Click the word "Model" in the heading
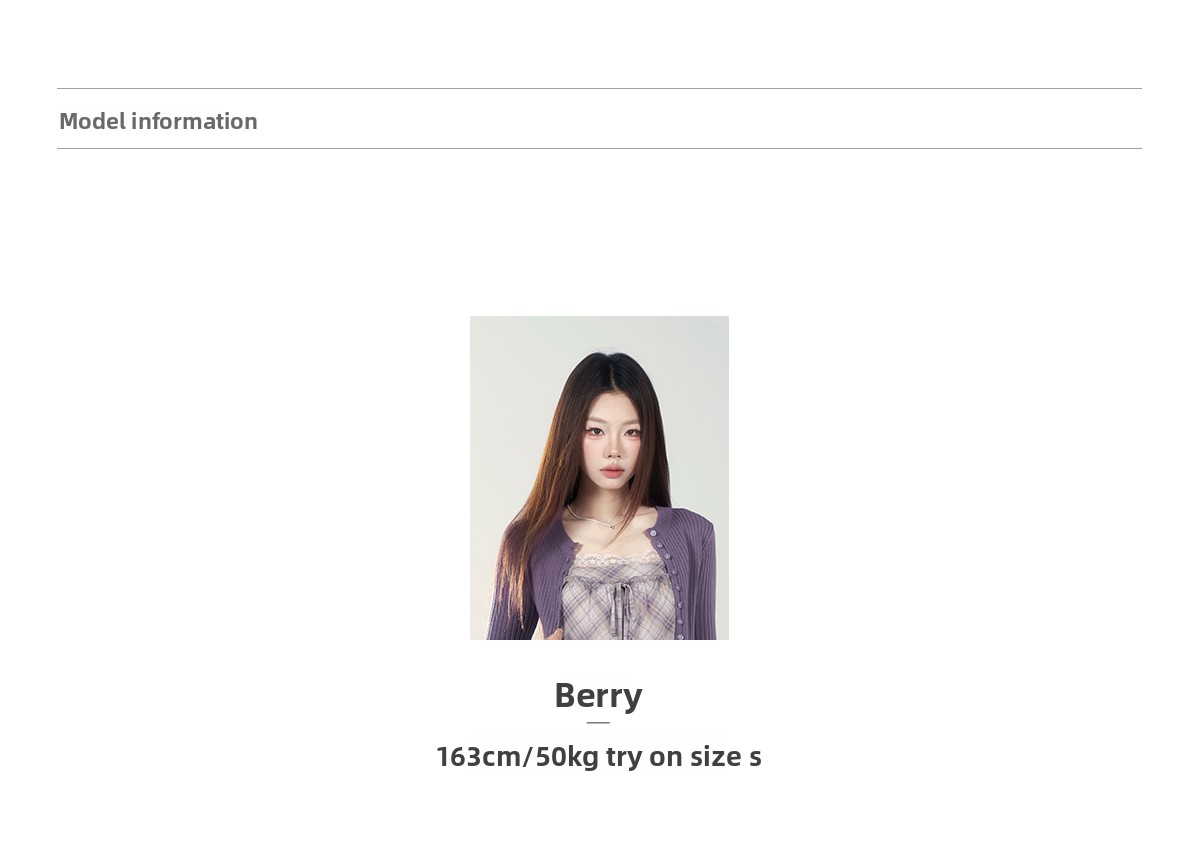This screenshot has width=1200, height=857. [92, 121]
